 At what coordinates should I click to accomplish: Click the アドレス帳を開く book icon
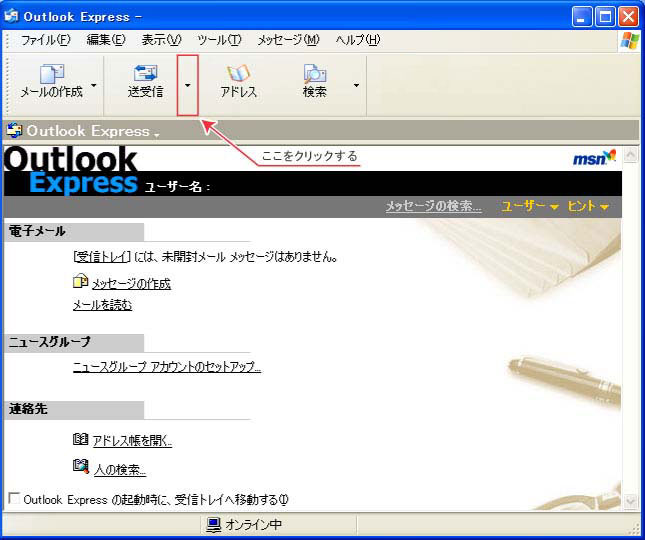click(x=81, y=440)
